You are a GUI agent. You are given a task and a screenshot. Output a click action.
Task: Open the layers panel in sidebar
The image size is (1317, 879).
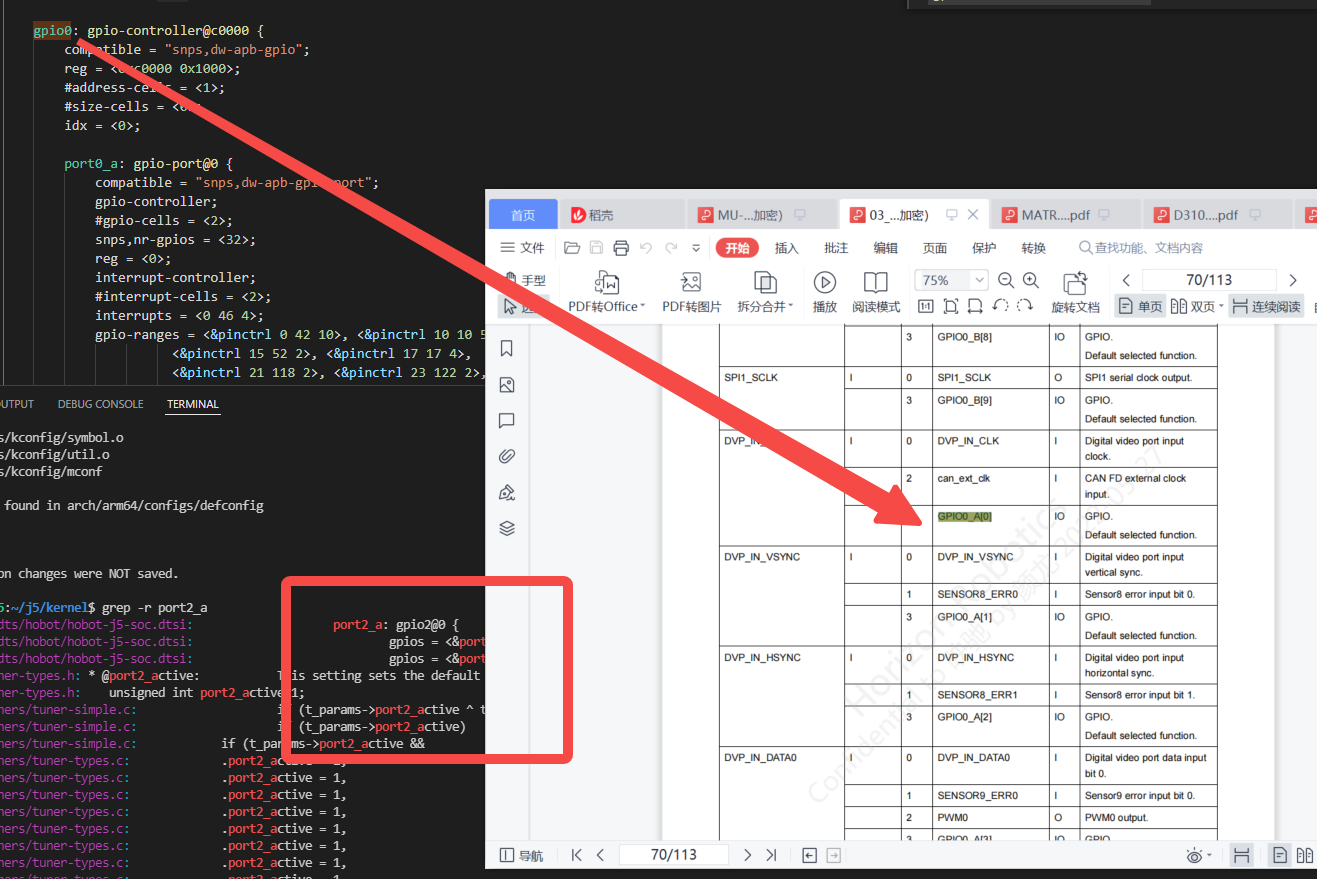507,529
